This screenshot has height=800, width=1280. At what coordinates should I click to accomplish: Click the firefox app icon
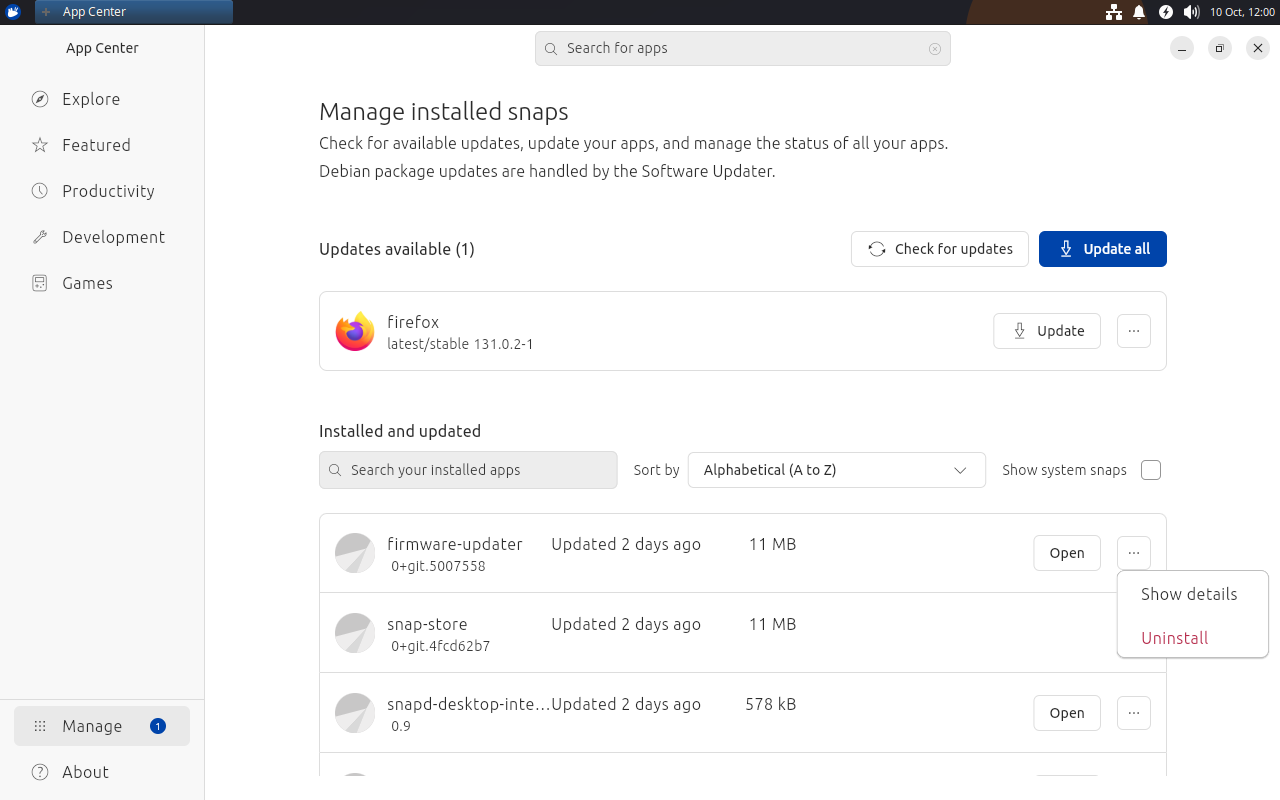point(355,331)
